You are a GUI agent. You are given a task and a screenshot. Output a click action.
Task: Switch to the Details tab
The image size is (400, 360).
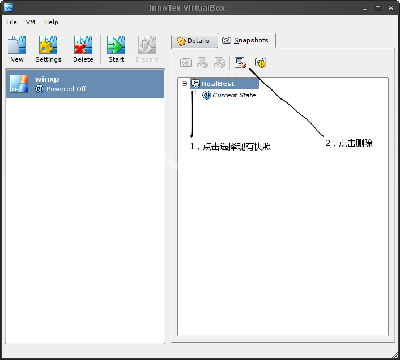(194, 41)
